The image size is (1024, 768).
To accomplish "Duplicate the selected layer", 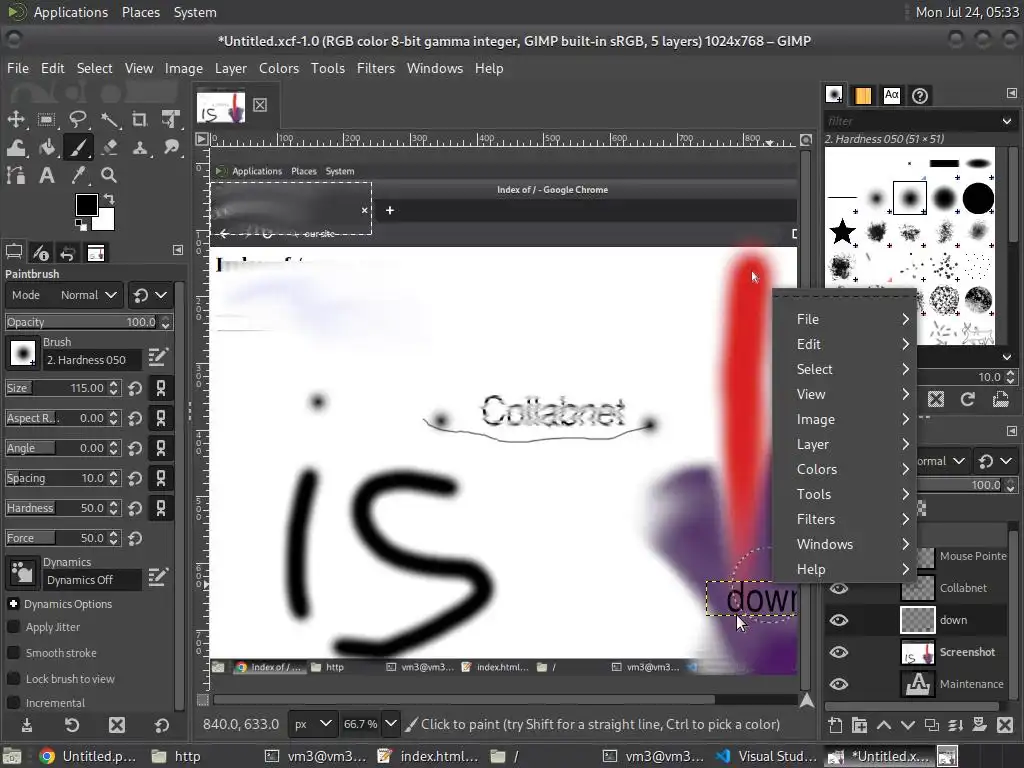I will 932,725.
